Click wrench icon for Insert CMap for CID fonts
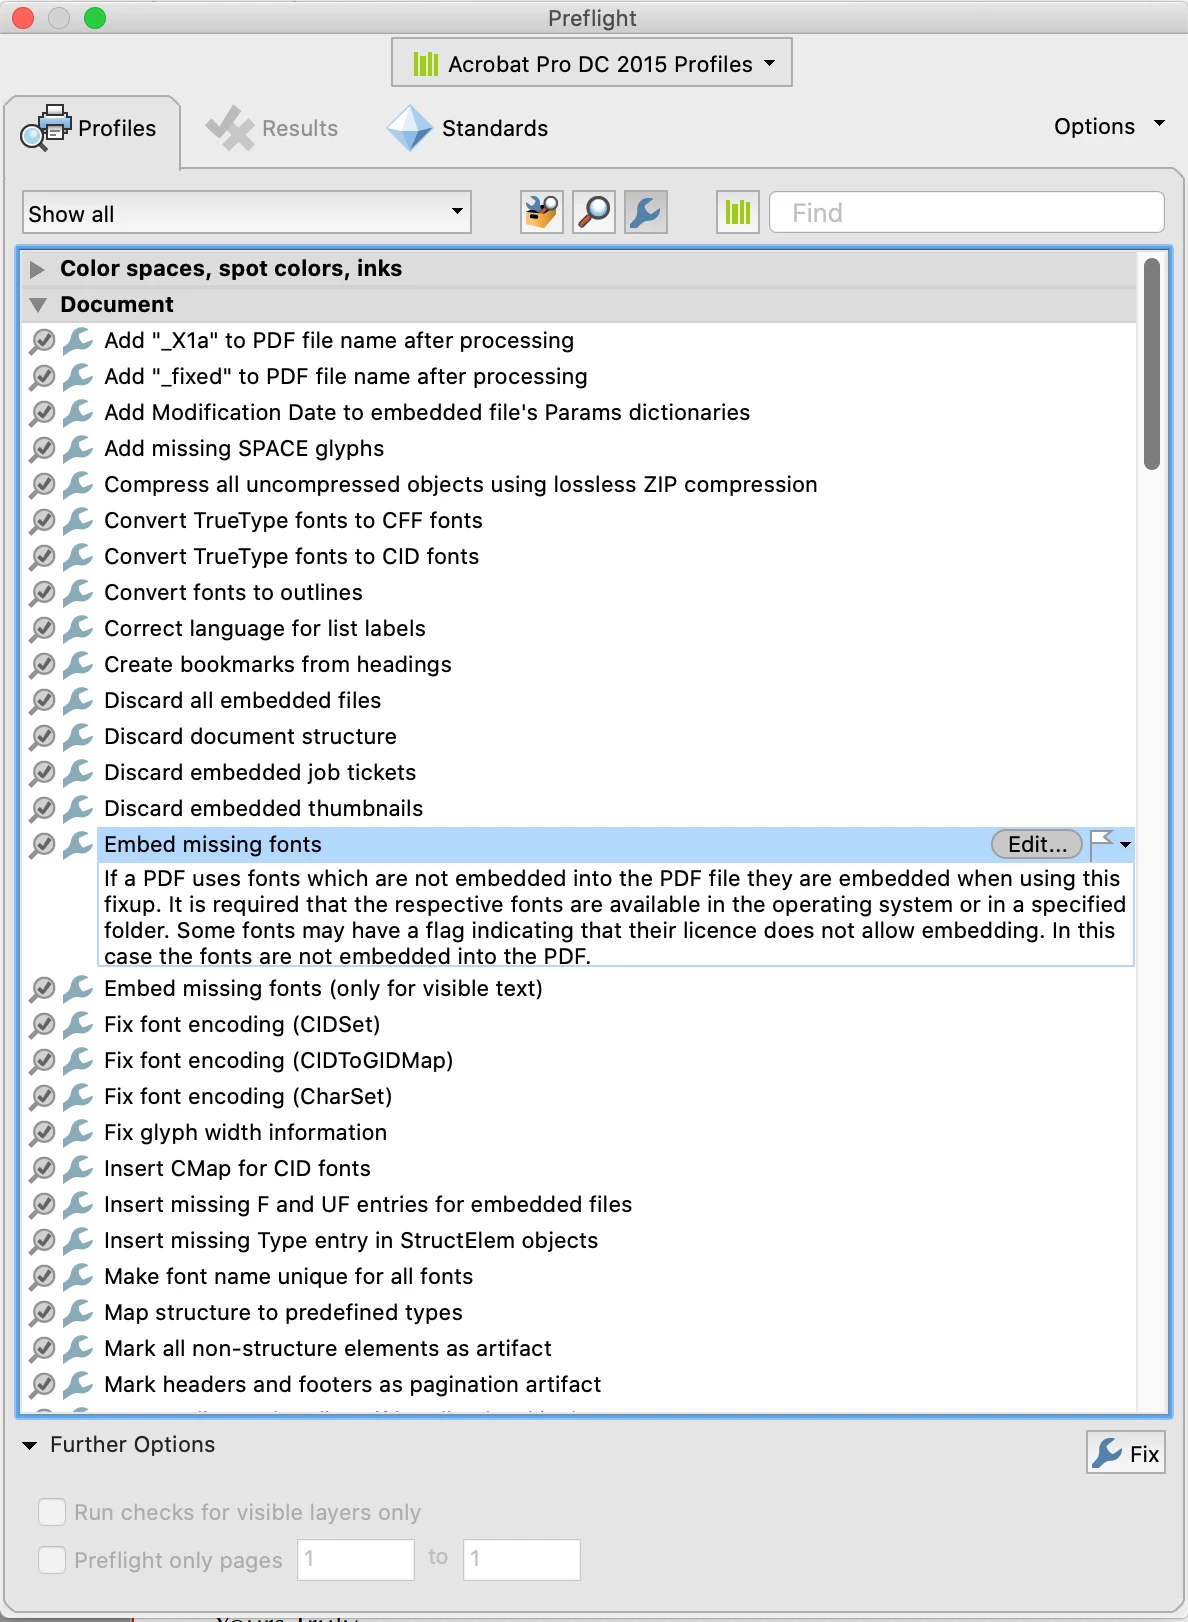1188x1622 pixels. [78, 1168]
